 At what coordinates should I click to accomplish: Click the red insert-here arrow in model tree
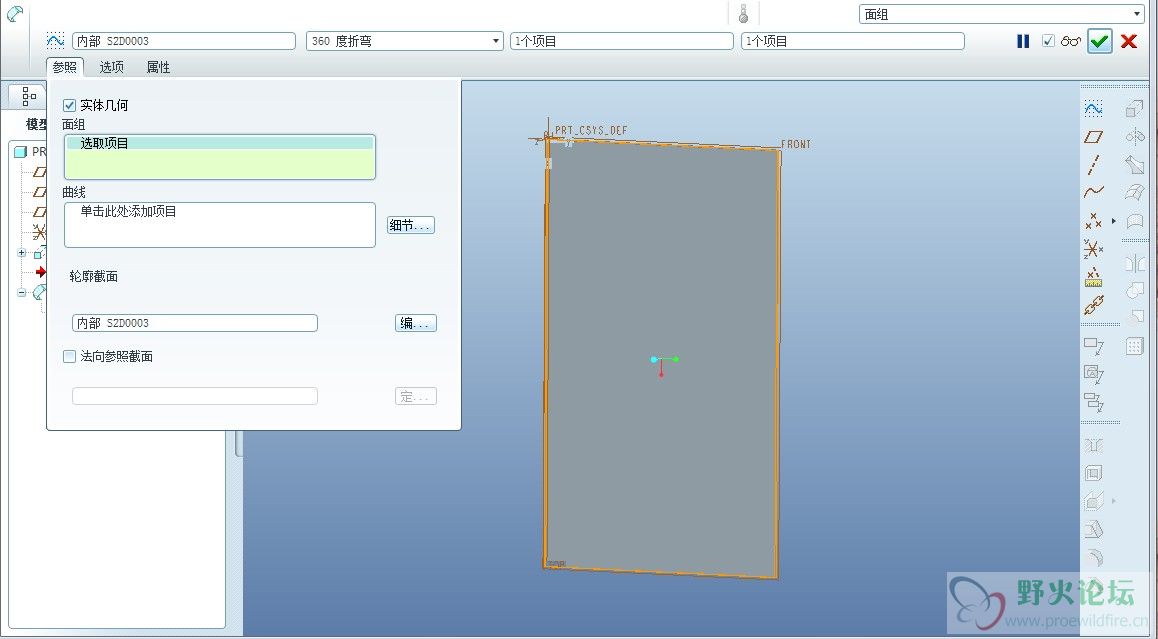41,272
